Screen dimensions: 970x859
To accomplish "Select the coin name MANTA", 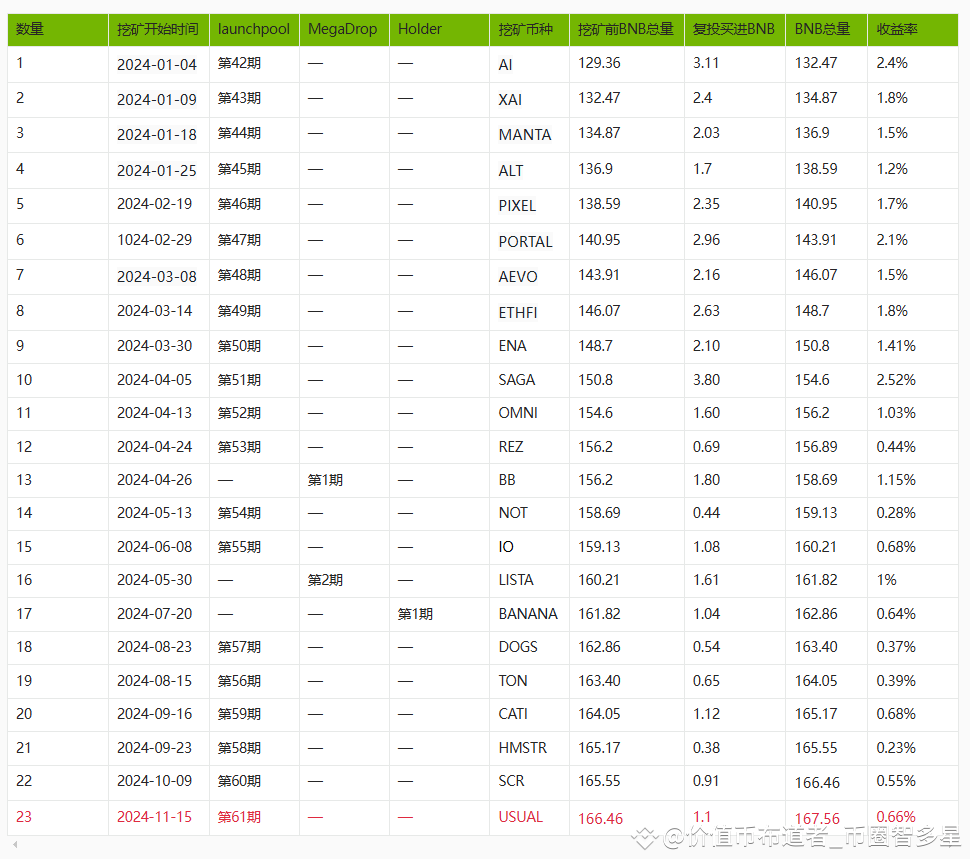I will [525, 135].
